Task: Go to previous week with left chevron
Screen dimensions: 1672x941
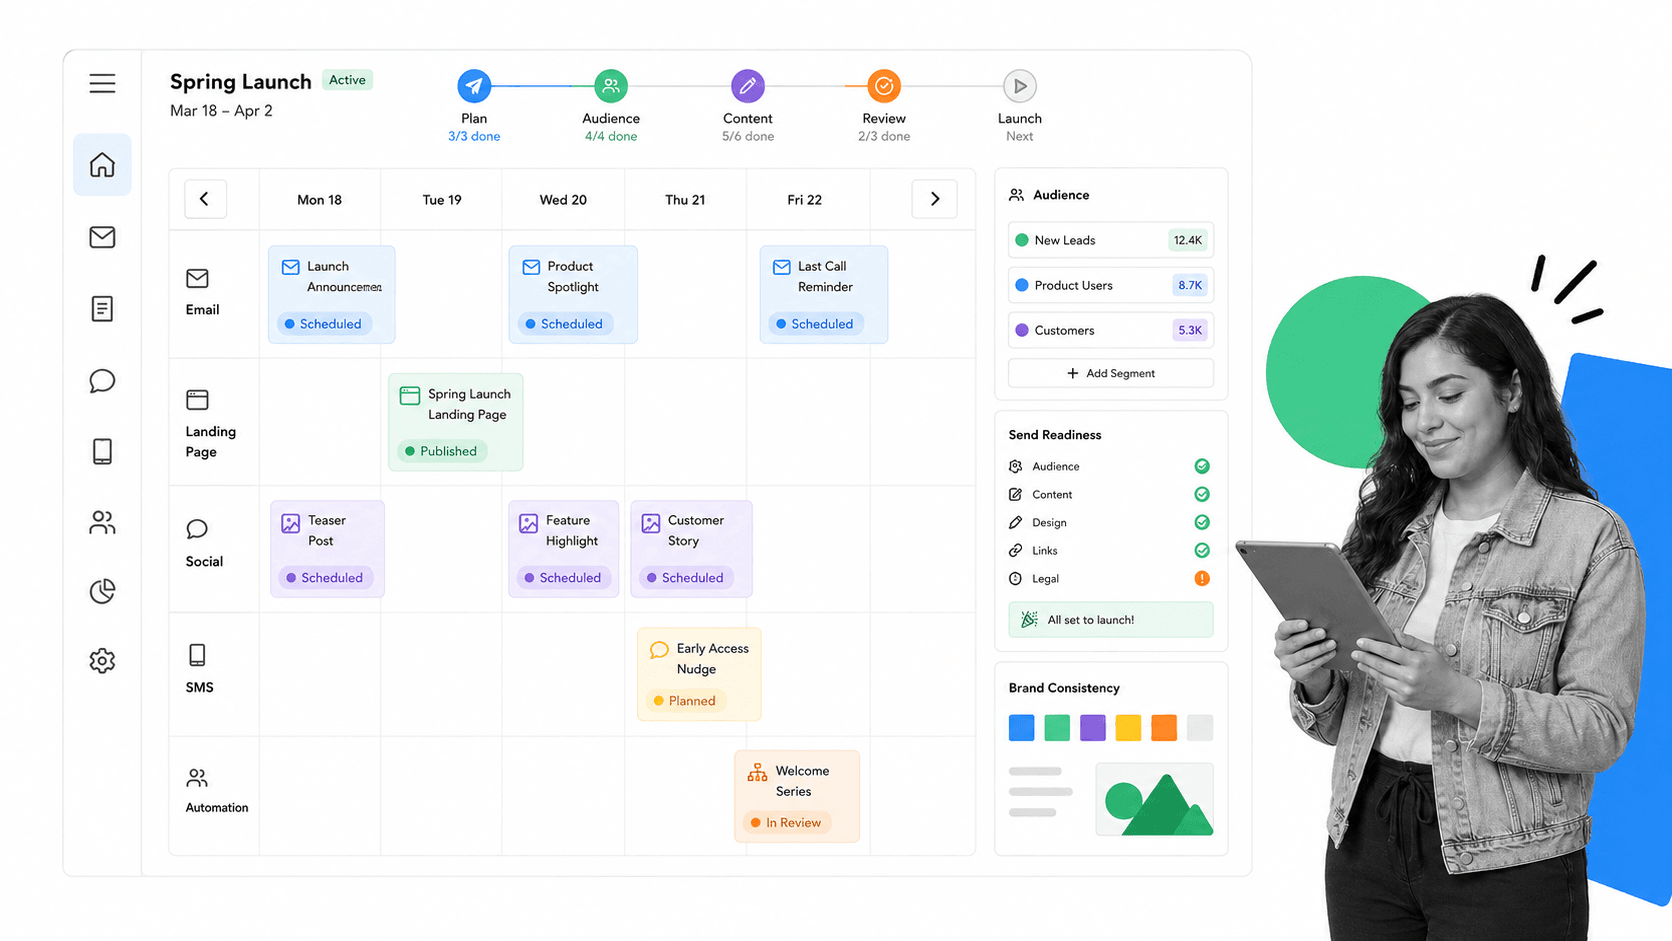Action: tap(205, 199)
